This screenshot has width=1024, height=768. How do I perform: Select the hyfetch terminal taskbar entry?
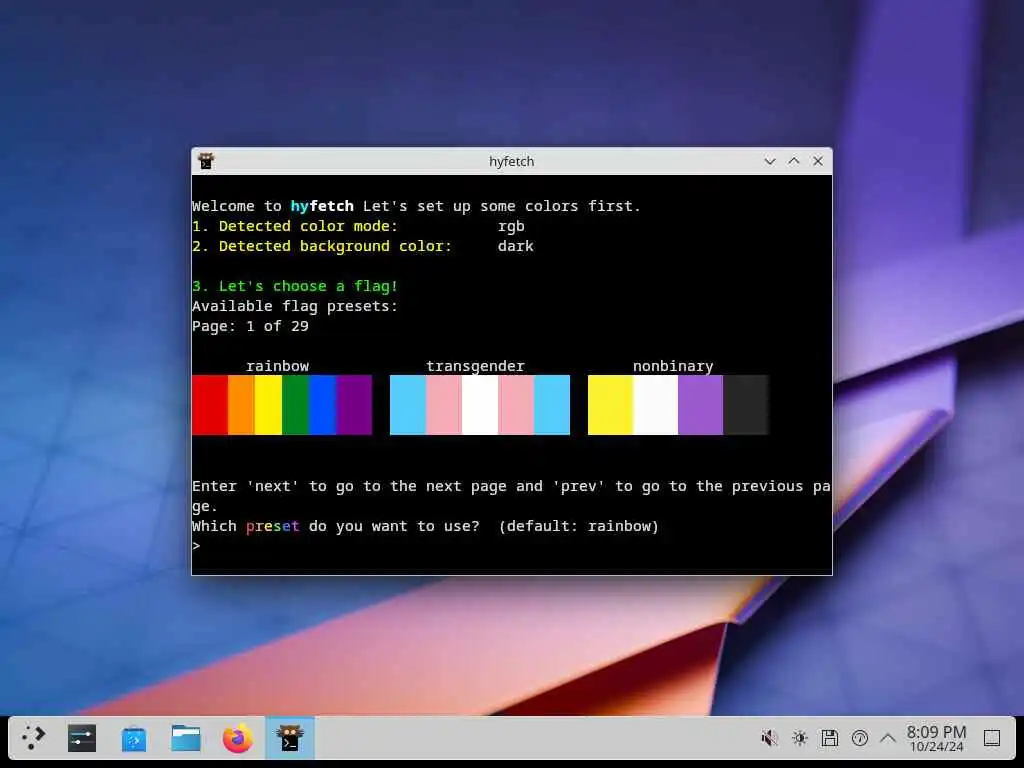(x=290, y=738)
